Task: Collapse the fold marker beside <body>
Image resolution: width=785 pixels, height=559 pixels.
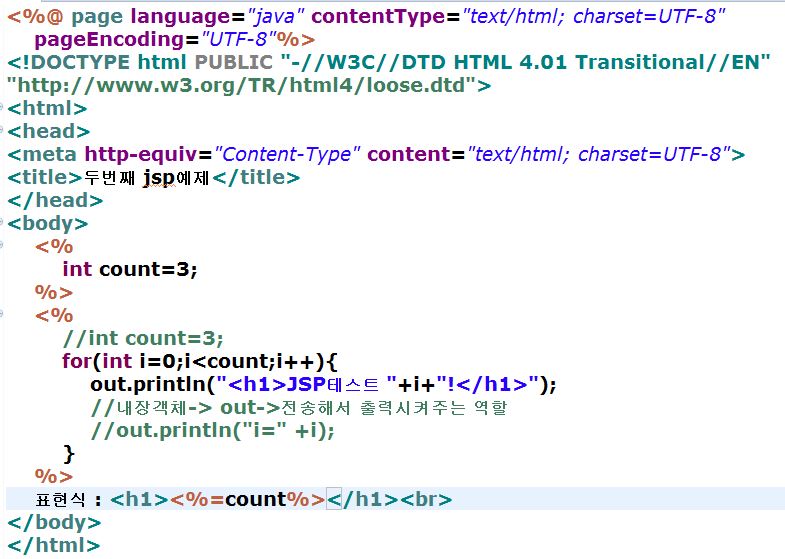Action: 2,222
